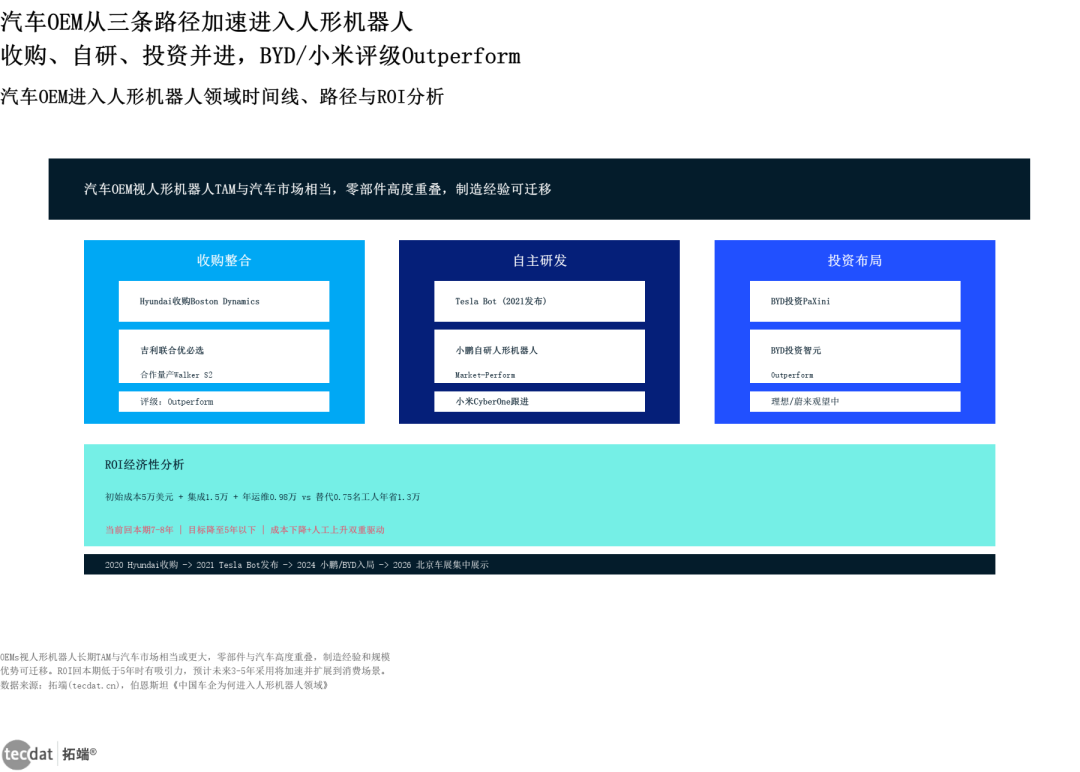This screenshot has height=772, width=1080.
Task: Select the 投资布局 column header
Action: pos(855,260)
